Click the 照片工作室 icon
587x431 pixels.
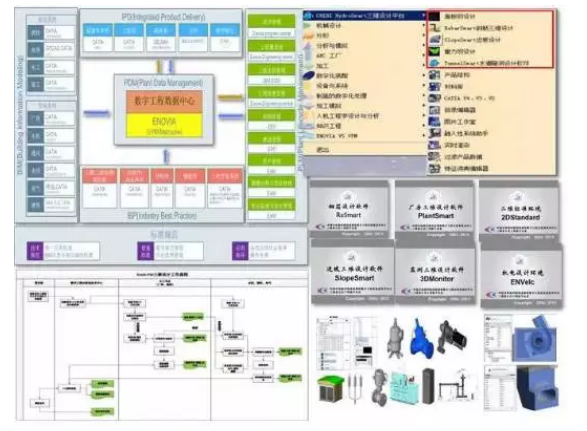pyautogui.click(x=434, y=122)
